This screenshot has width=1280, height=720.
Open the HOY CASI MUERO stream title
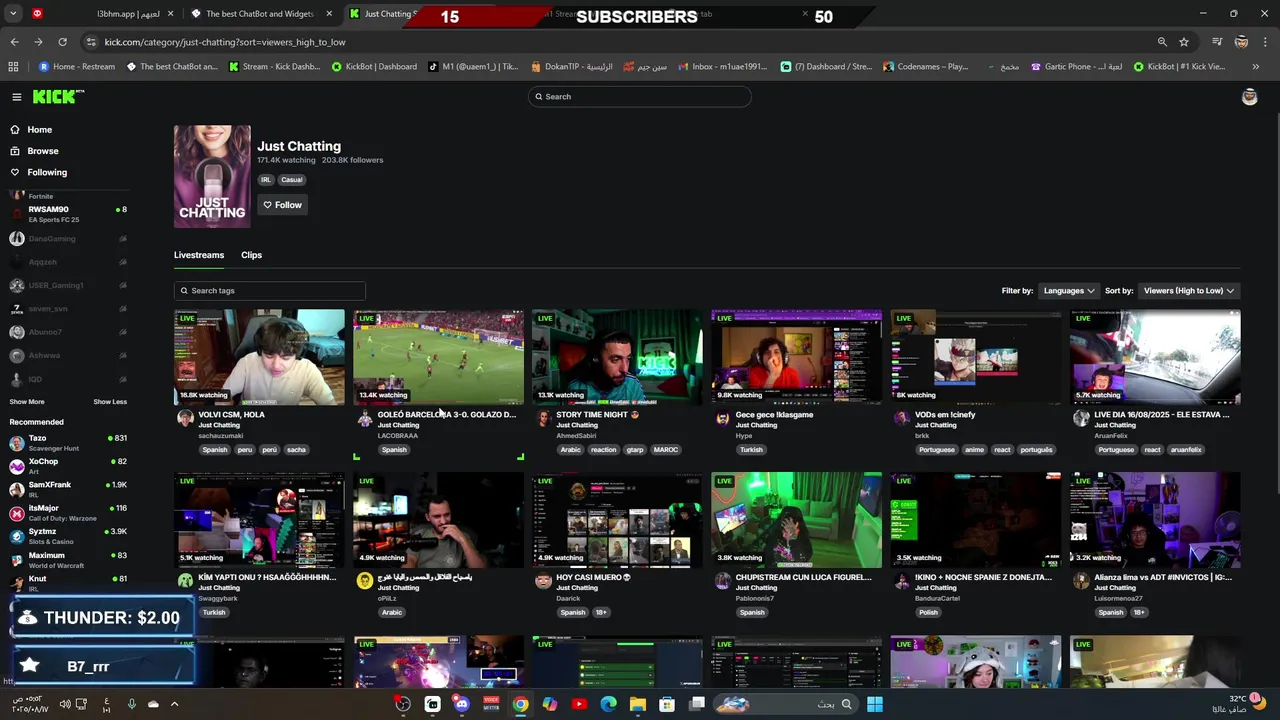594,577
